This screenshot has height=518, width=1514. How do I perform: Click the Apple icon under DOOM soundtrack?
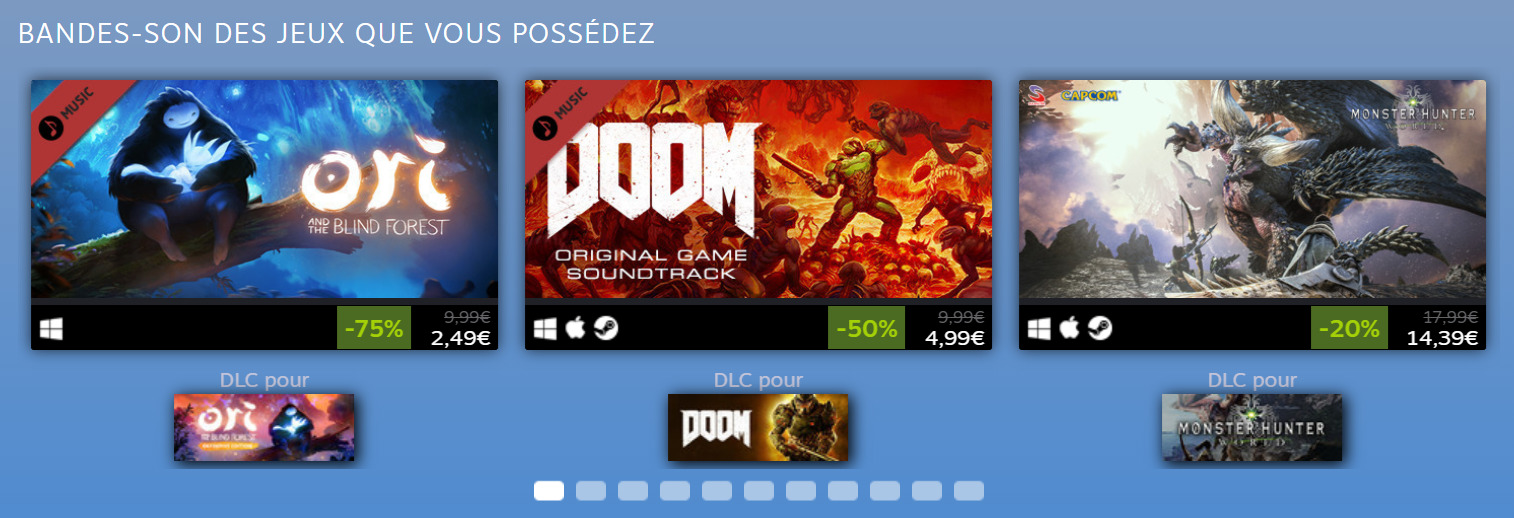pyautogui.click(x=575, y=328)
